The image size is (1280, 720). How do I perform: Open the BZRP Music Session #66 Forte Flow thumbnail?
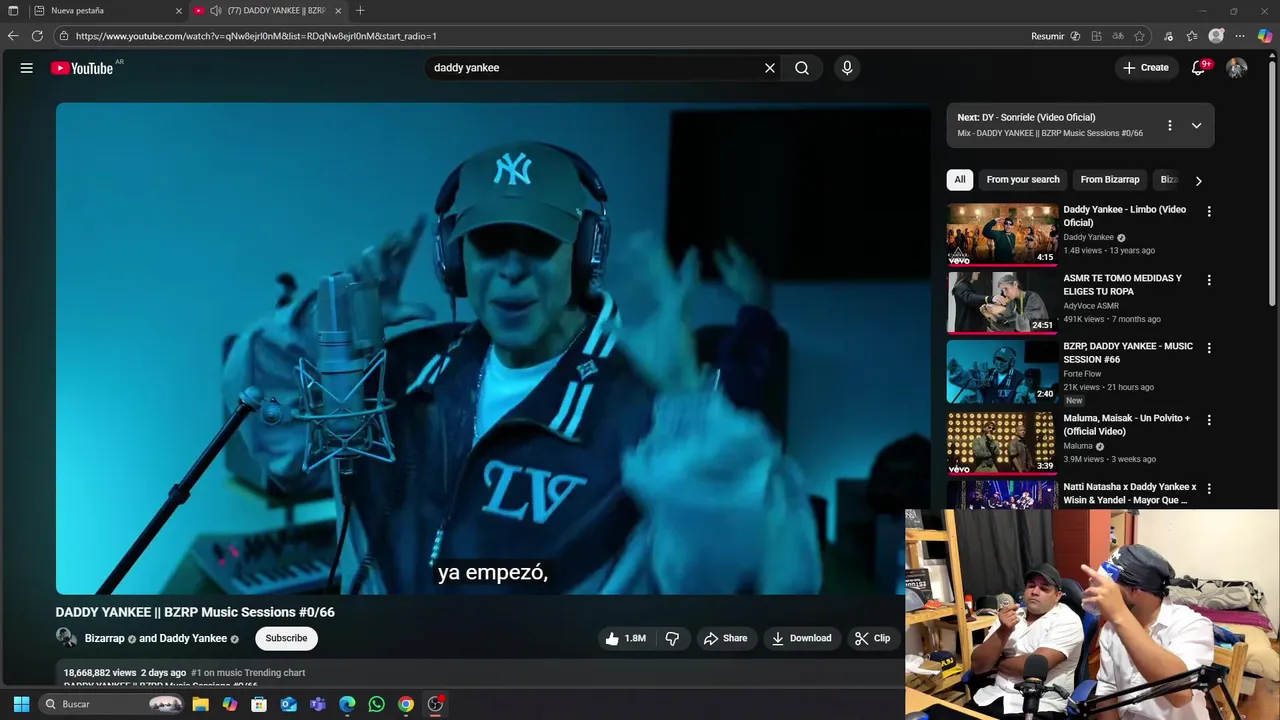coord(1002,370)
